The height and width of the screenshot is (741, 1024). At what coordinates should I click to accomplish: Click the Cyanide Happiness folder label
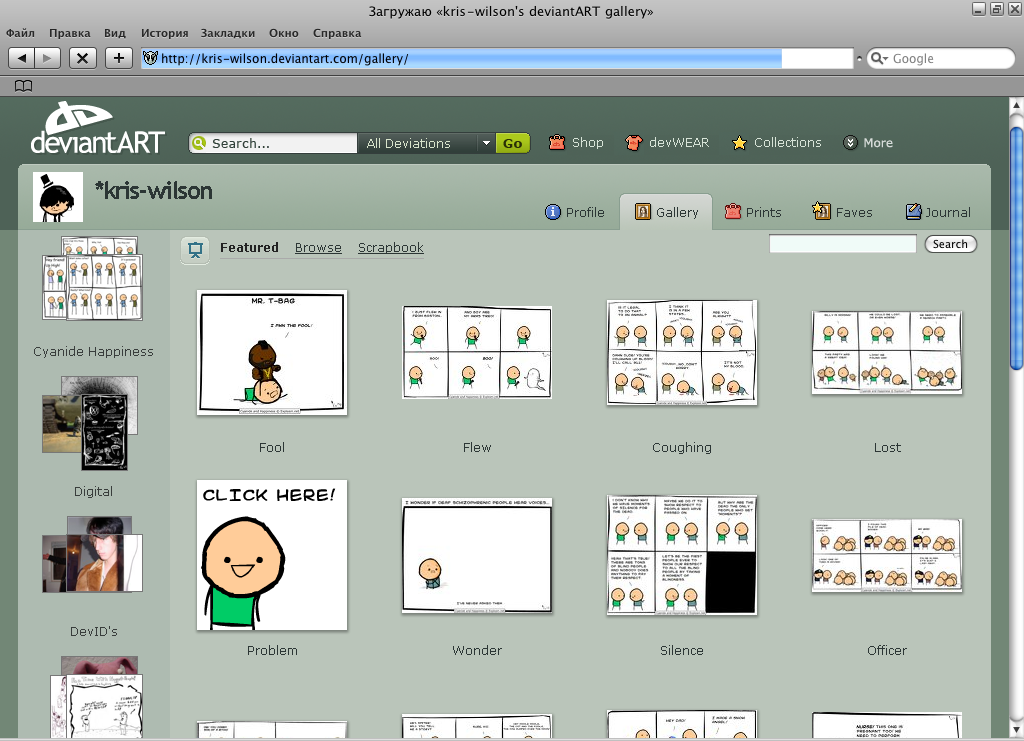(93, 351)
